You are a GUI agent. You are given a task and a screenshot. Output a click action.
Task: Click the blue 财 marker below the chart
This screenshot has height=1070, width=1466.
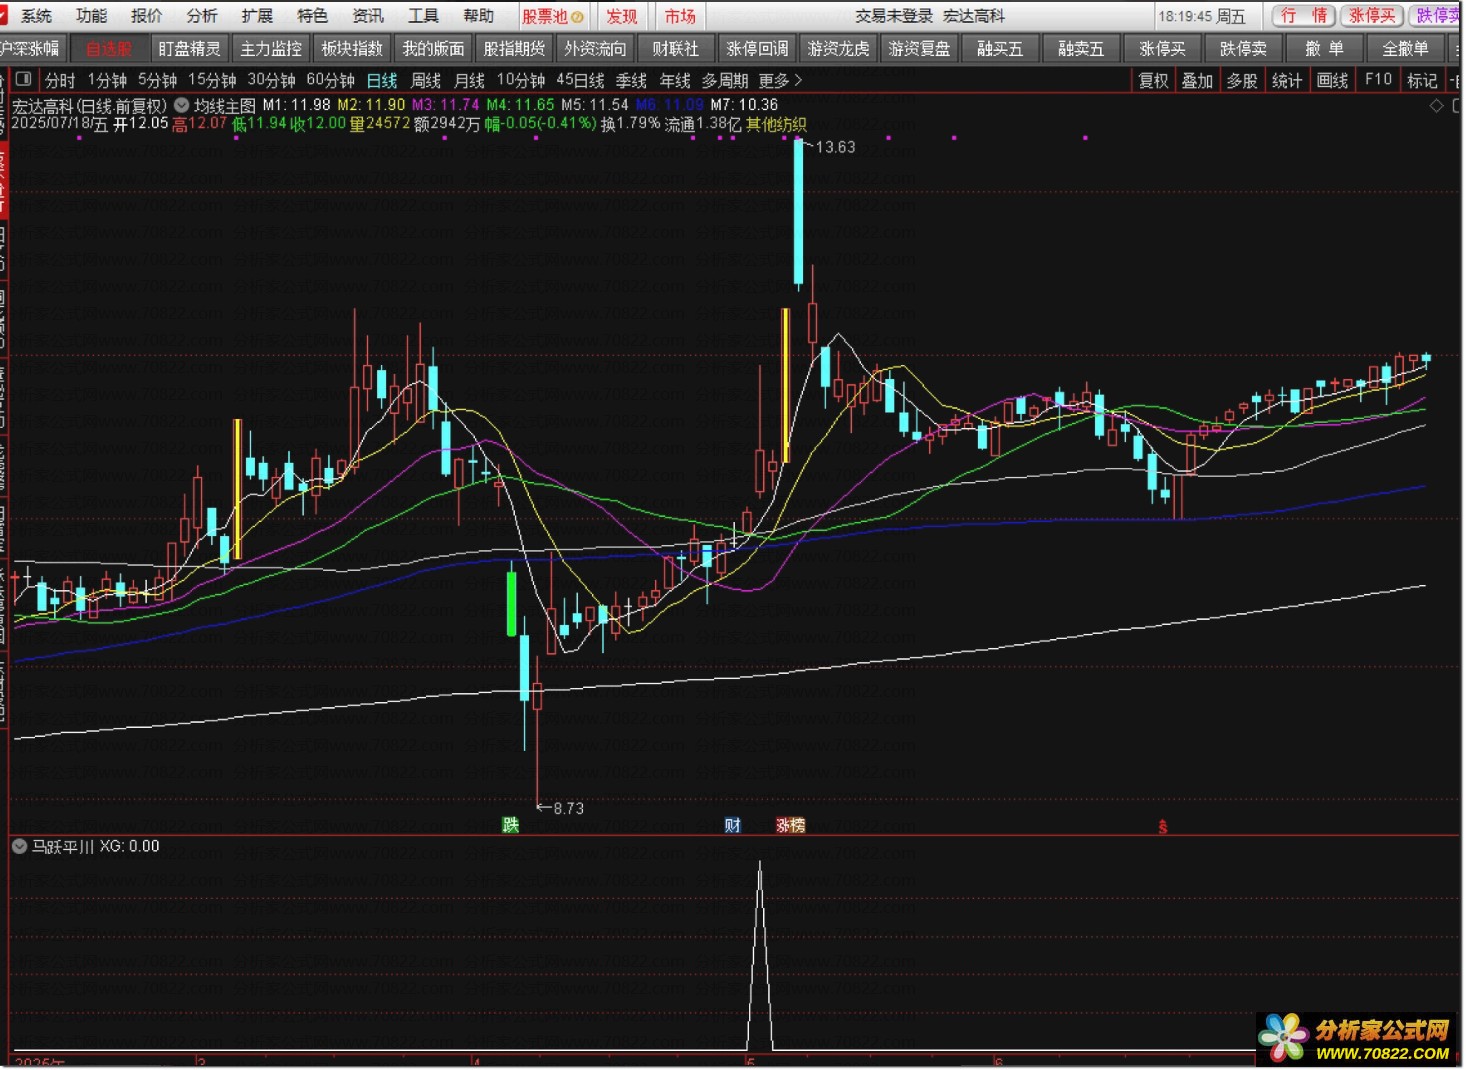click(733, 825)
